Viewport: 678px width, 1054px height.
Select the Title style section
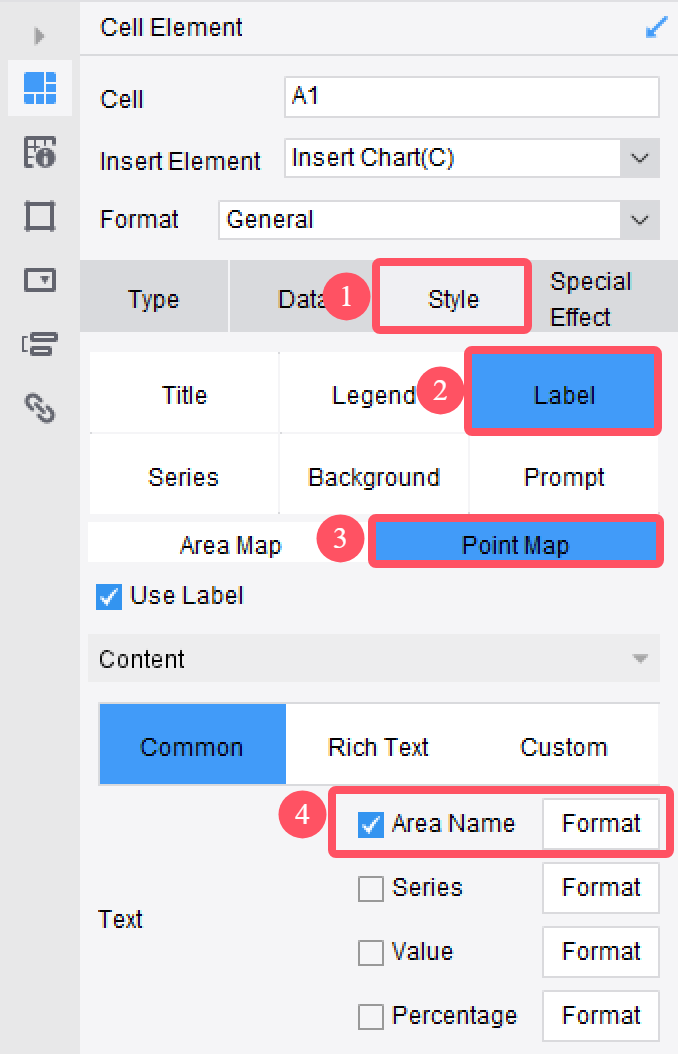[x=184, y=395]
